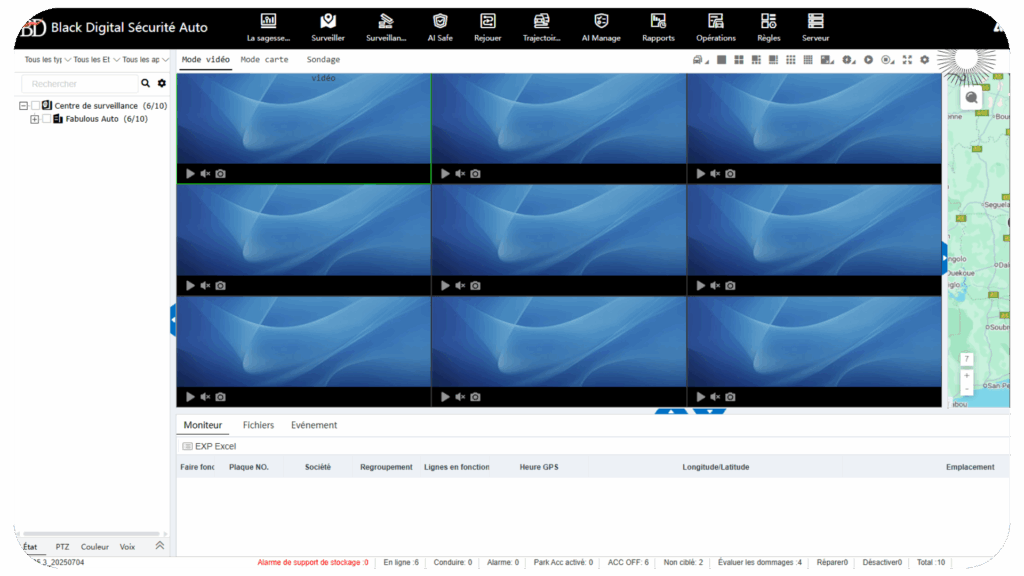This screenshot has width=1024, height=576.
Task: Expand the Fabulous Auto tree node
Action: 34,119
